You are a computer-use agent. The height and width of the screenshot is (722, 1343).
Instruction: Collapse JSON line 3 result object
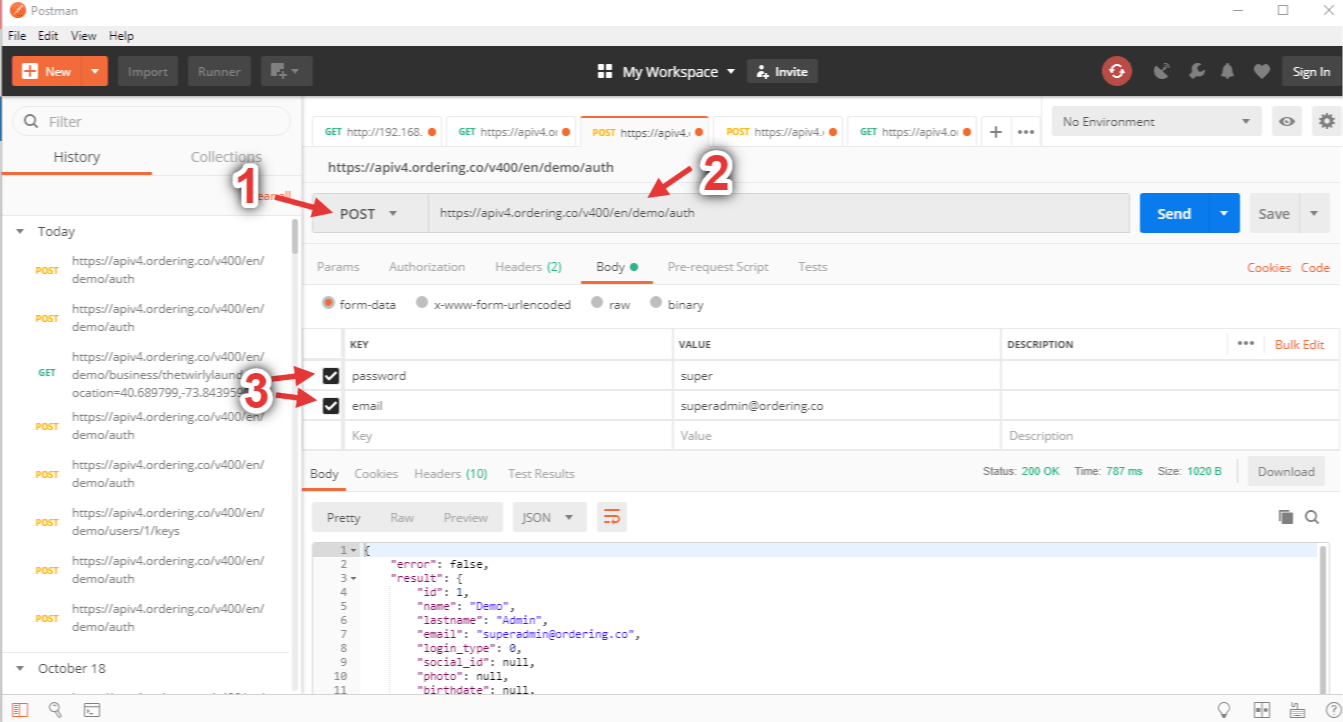coord(353,578)
